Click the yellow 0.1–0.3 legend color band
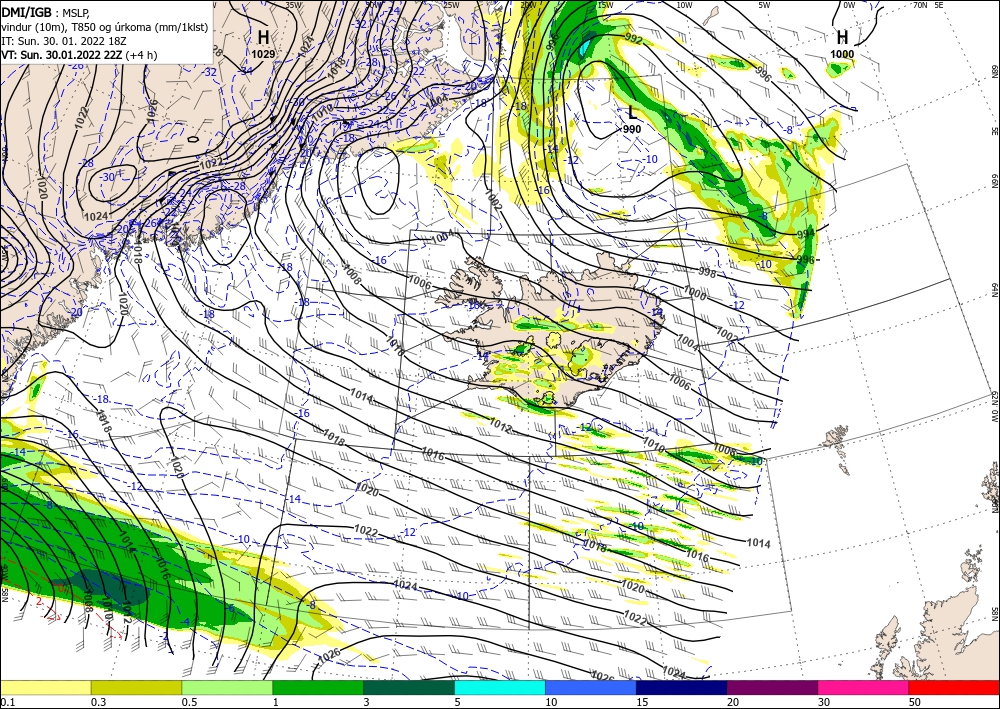 pyautogui.click(x=45, y=687)
